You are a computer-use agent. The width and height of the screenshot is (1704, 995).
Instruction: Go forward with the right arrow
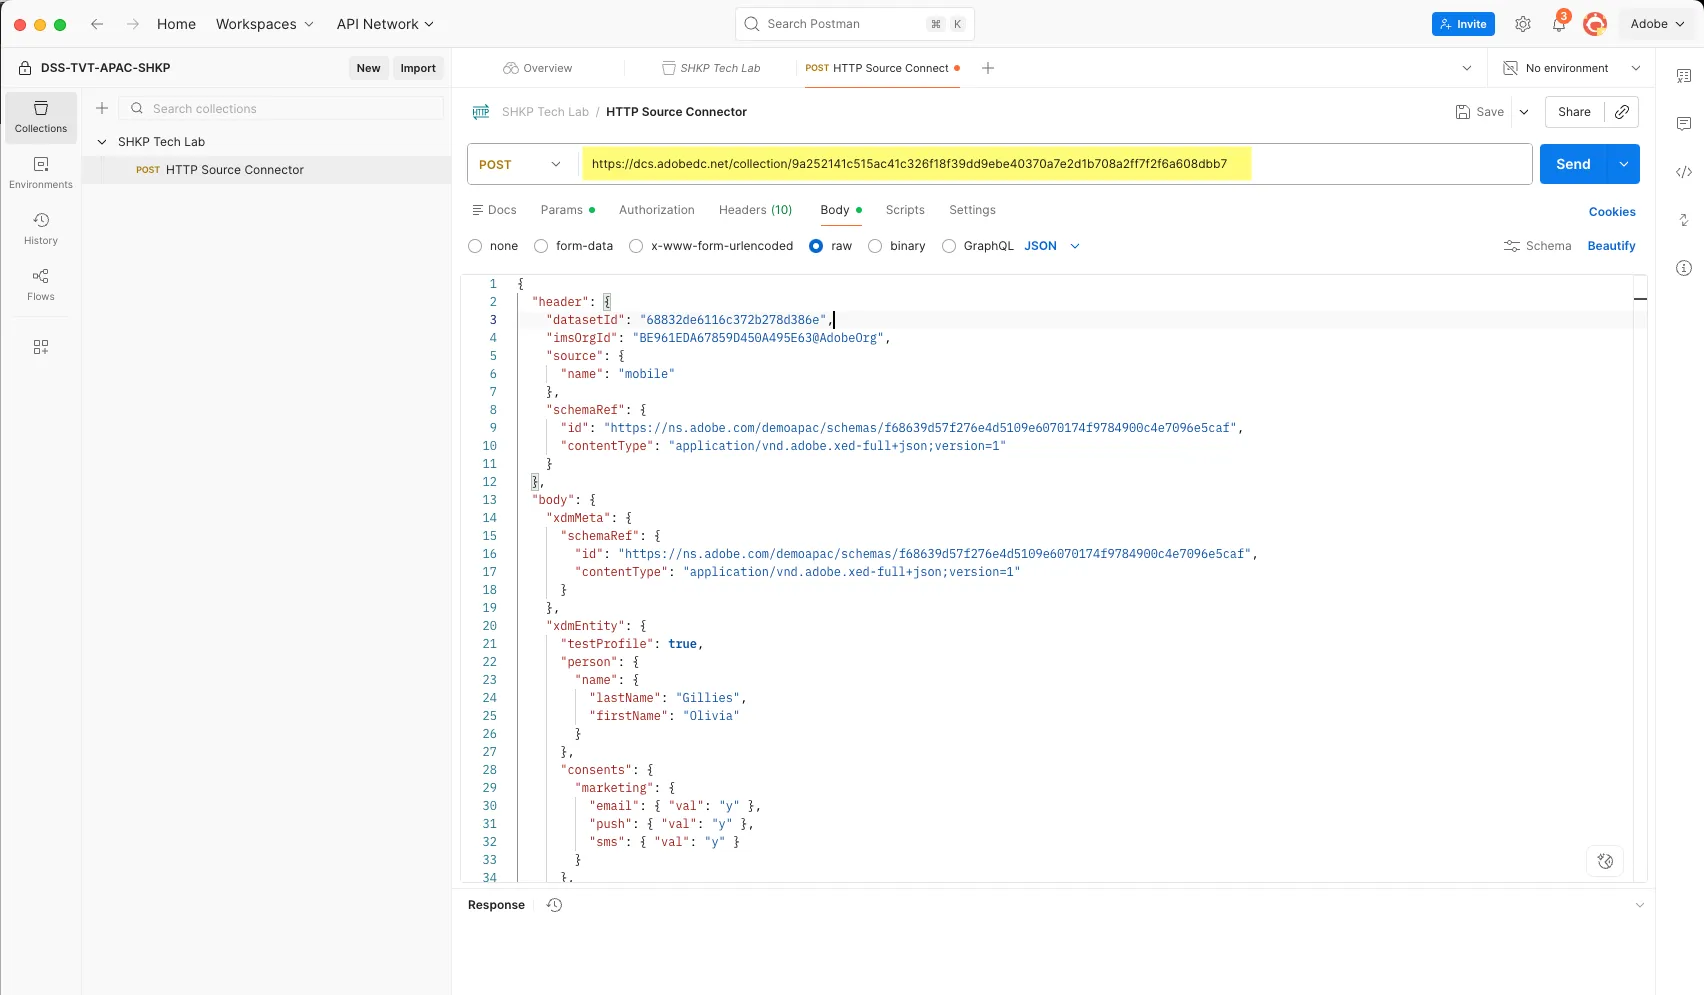pyautogui.click(x=133, y=24)
